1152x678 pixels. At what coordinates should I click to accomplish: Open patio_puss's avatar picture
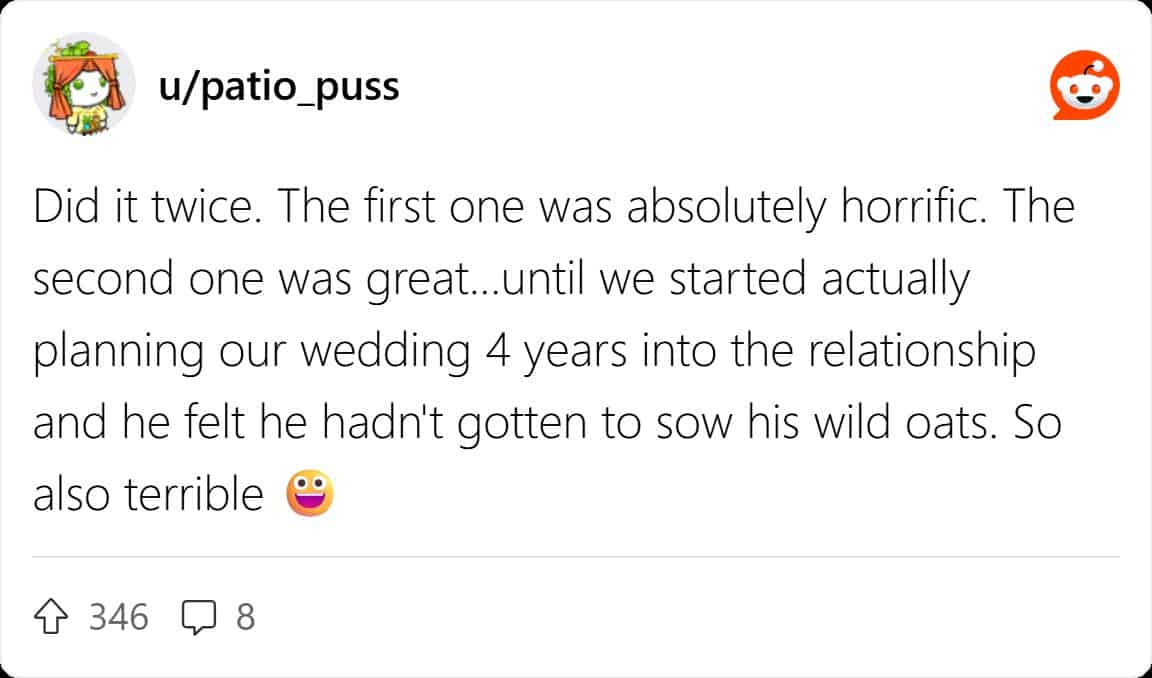tap(84, 84)
